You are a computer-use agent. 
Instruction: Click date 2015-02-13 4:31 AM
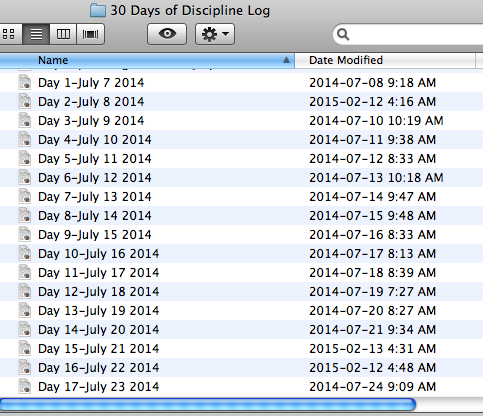[x=373, y=349]
